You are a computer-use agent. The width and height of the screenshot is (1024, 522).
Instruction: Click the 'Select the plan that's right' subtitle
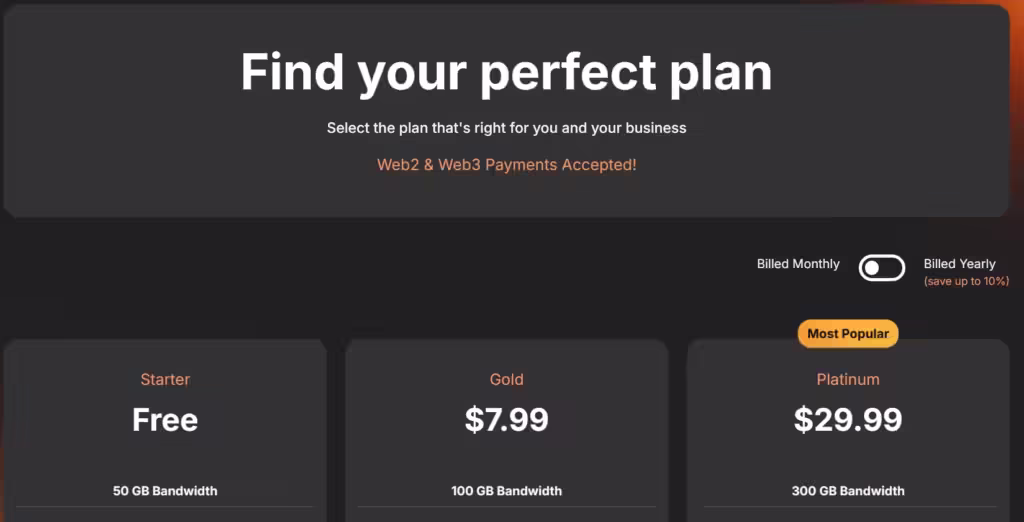(x=507, y=128)
